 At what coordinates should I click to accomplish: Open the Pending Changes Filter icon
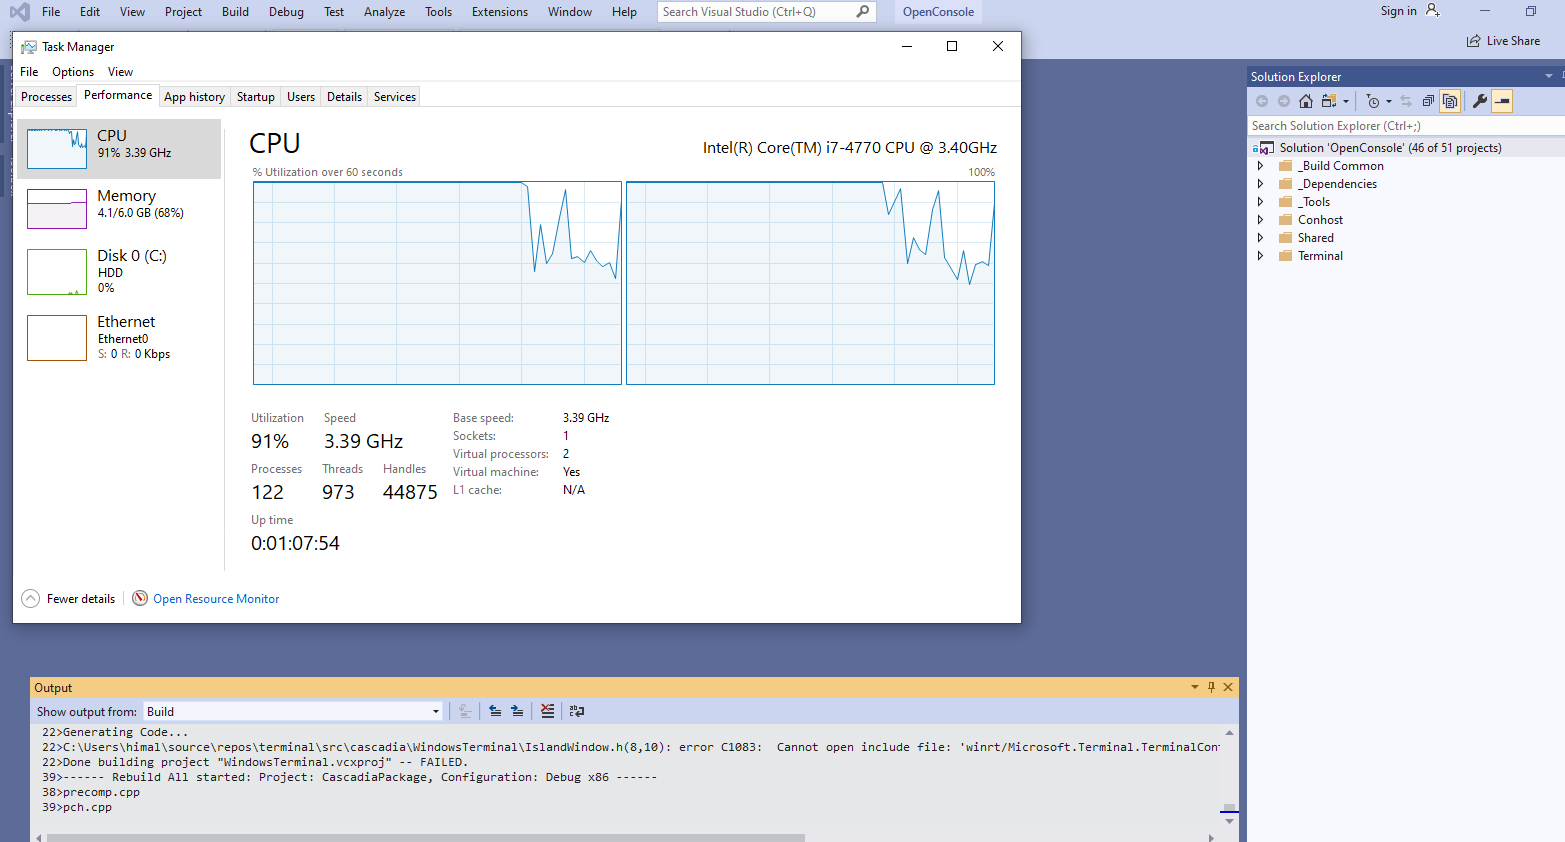[x=1372, y=101]
